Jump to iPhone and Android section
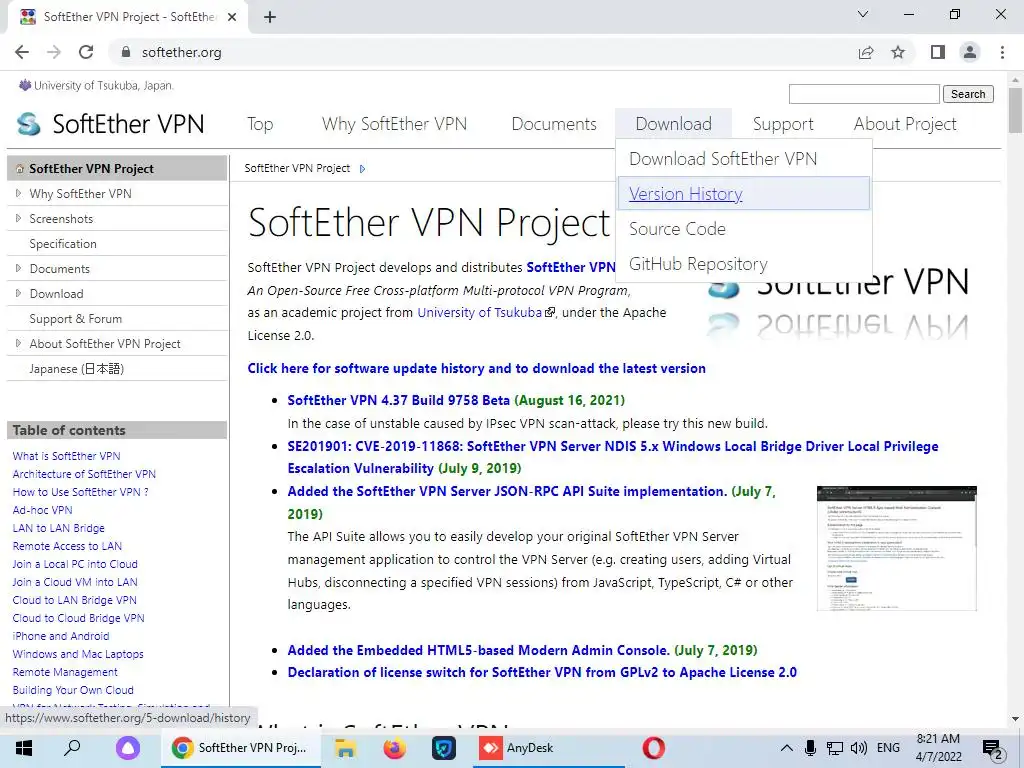 tap(61, 635)
